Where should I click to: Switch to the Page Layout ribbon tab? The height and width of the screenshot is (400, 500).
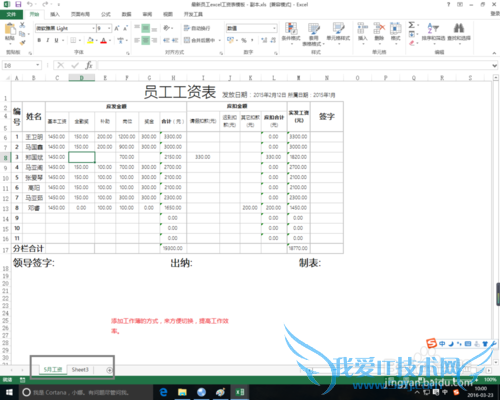coord(80,14)
